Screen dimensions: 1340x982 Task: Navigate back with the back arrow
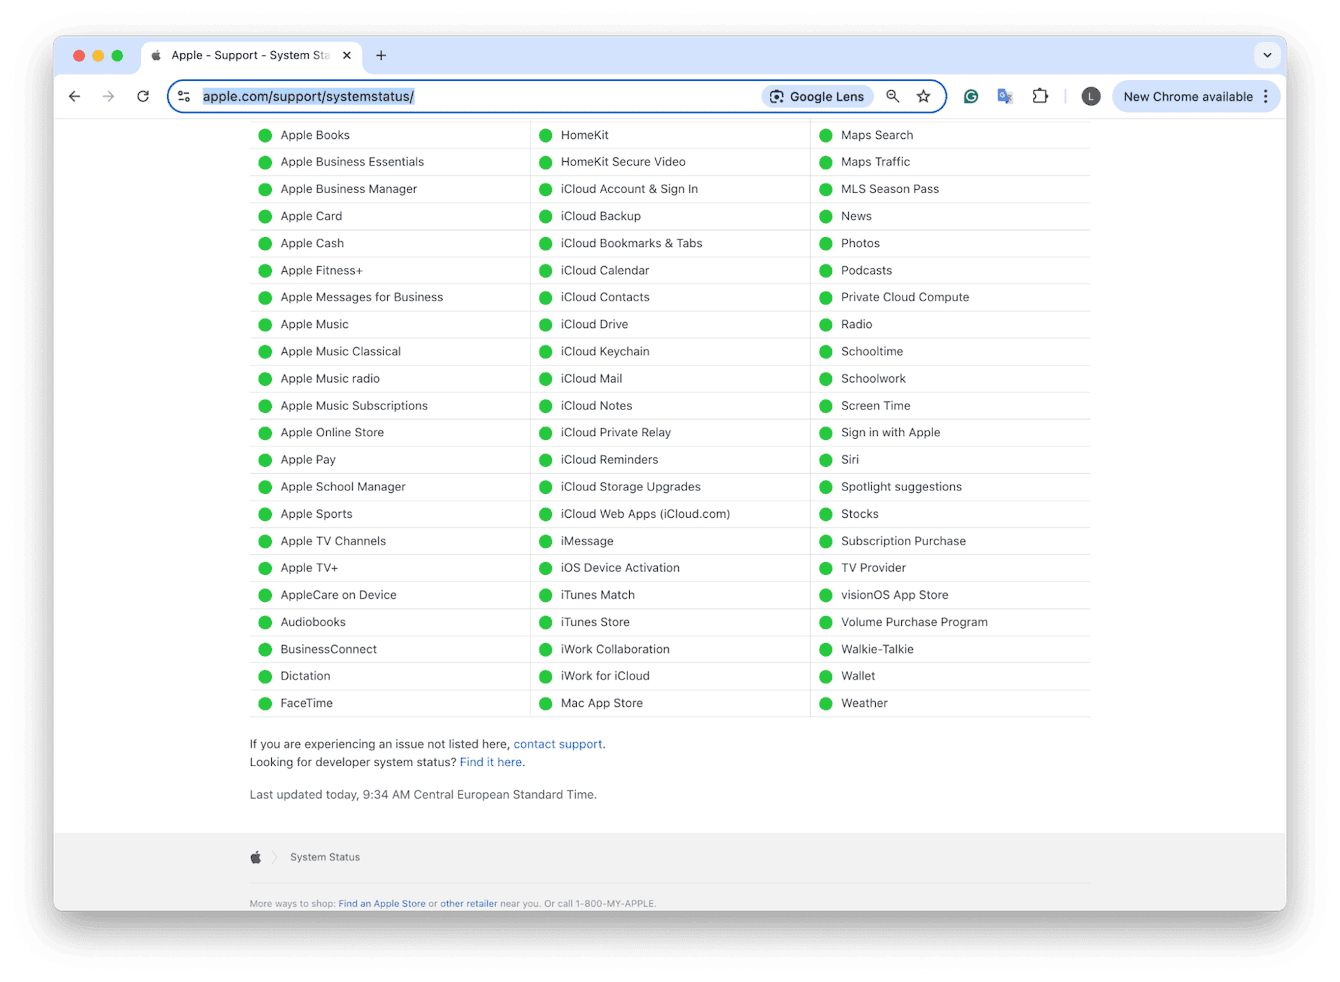[x=74, y=96]
